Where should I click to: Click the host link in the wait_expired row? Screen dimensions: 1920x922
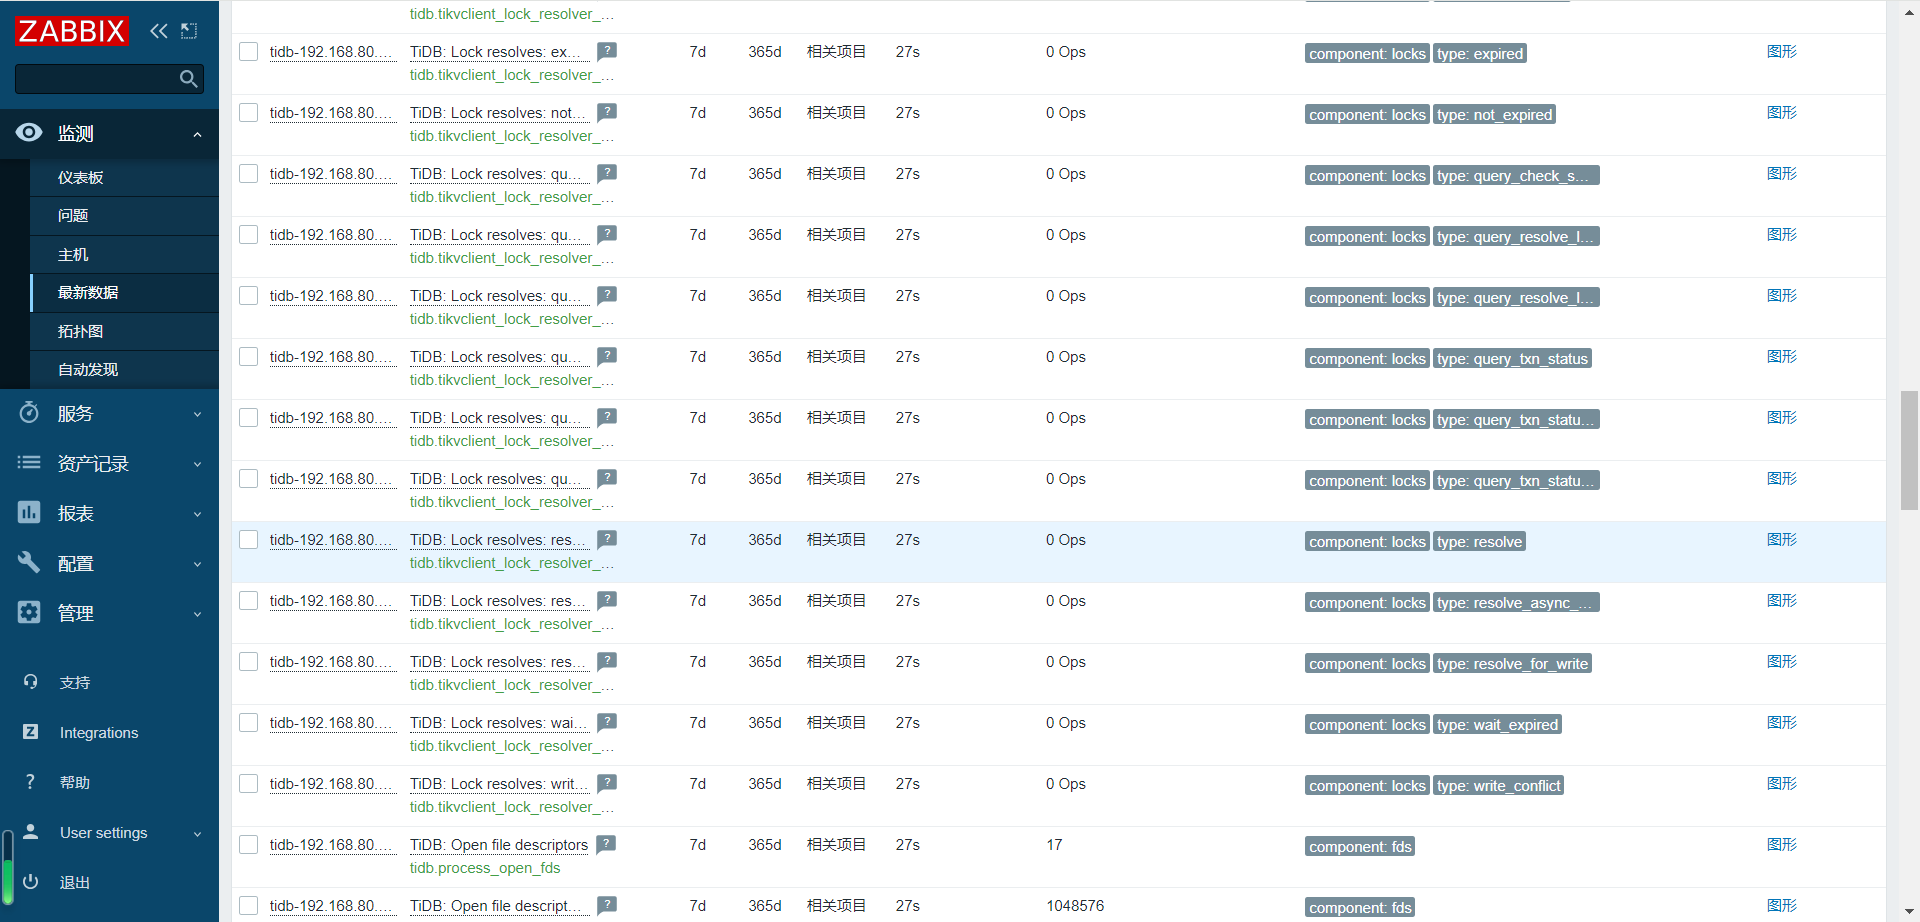coord(332,723)
